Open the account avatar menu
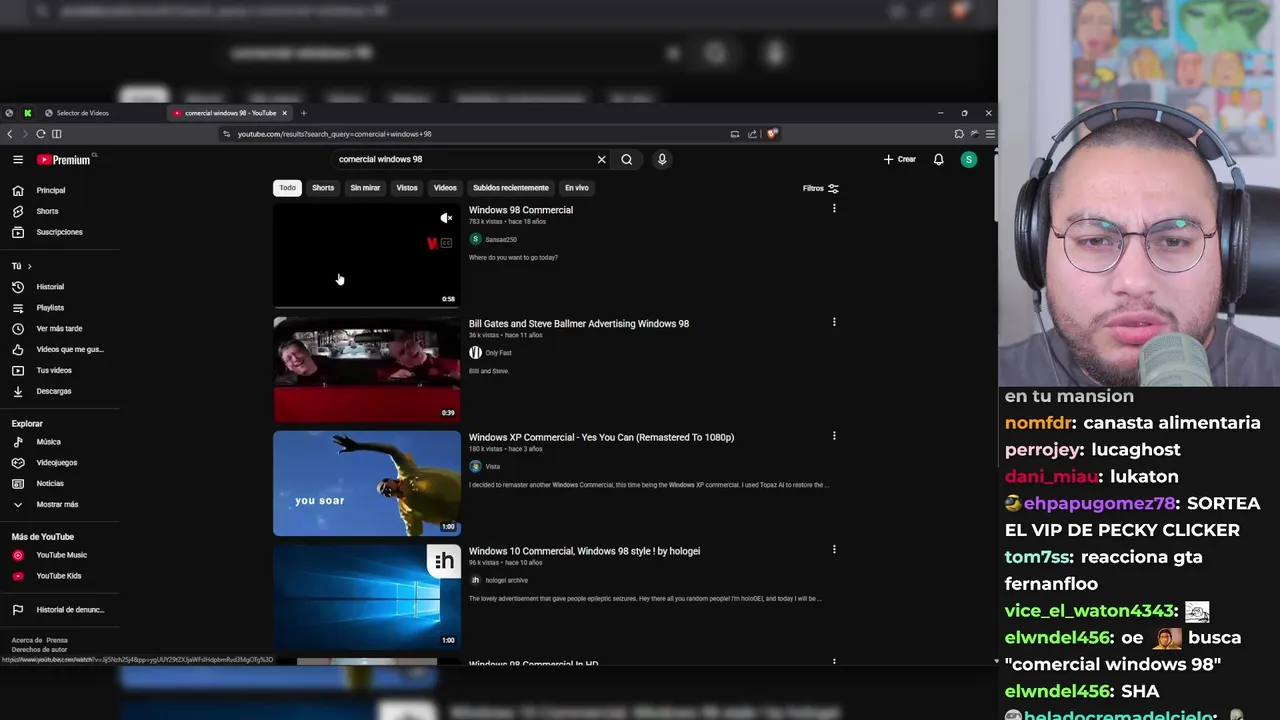Viewport: 1280px width, 720px height. [x=968, y=159]
